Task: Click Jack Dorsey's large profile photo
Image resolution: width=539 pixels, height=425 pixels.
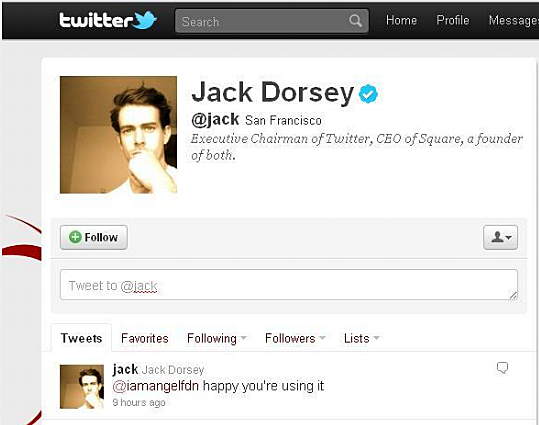Action: tap(119, 135)
